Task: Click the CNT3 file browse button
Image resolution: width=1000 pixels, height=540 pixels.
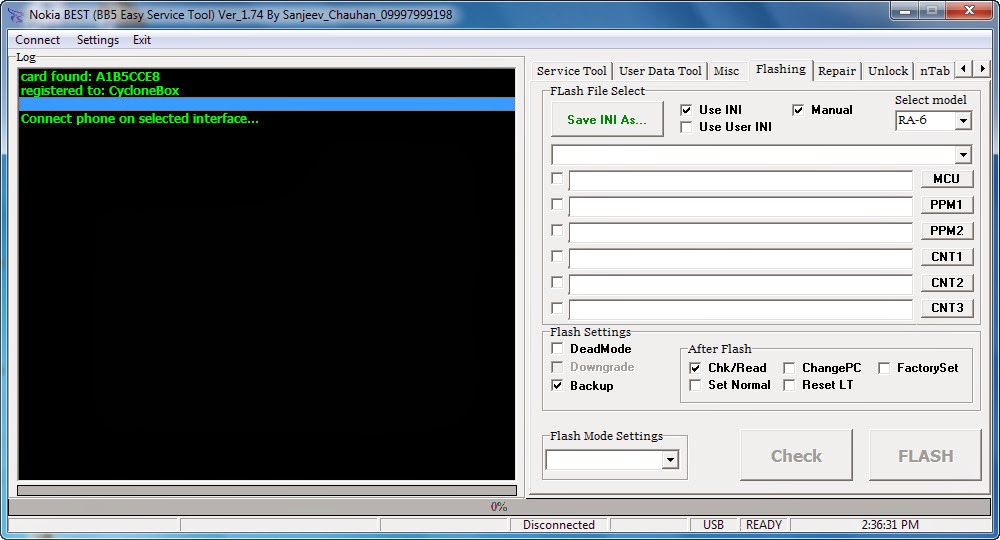Action: (x=946, y=308)
